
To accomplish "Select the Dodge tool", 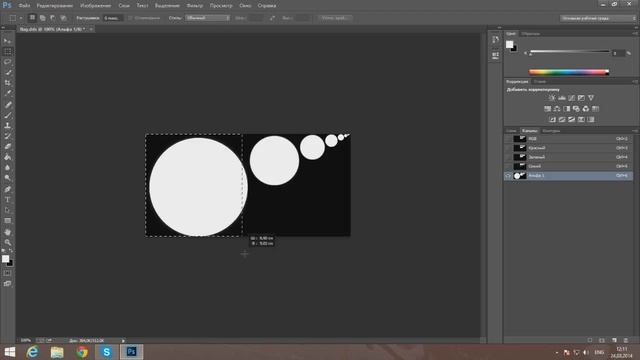I will coord(7,178).
